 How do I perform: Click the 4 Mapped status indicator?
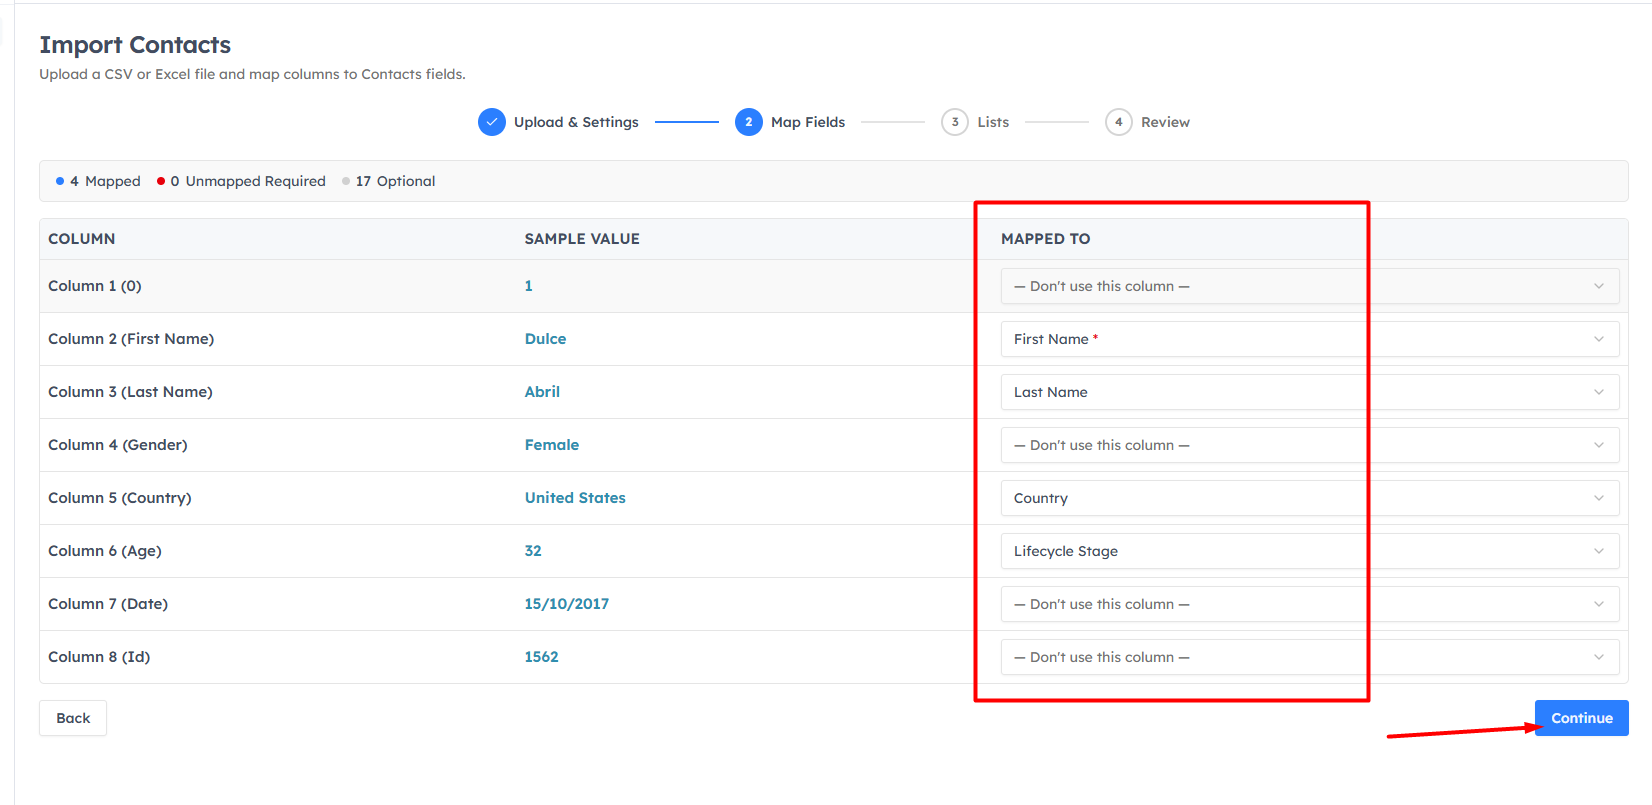tap(98, 181)
